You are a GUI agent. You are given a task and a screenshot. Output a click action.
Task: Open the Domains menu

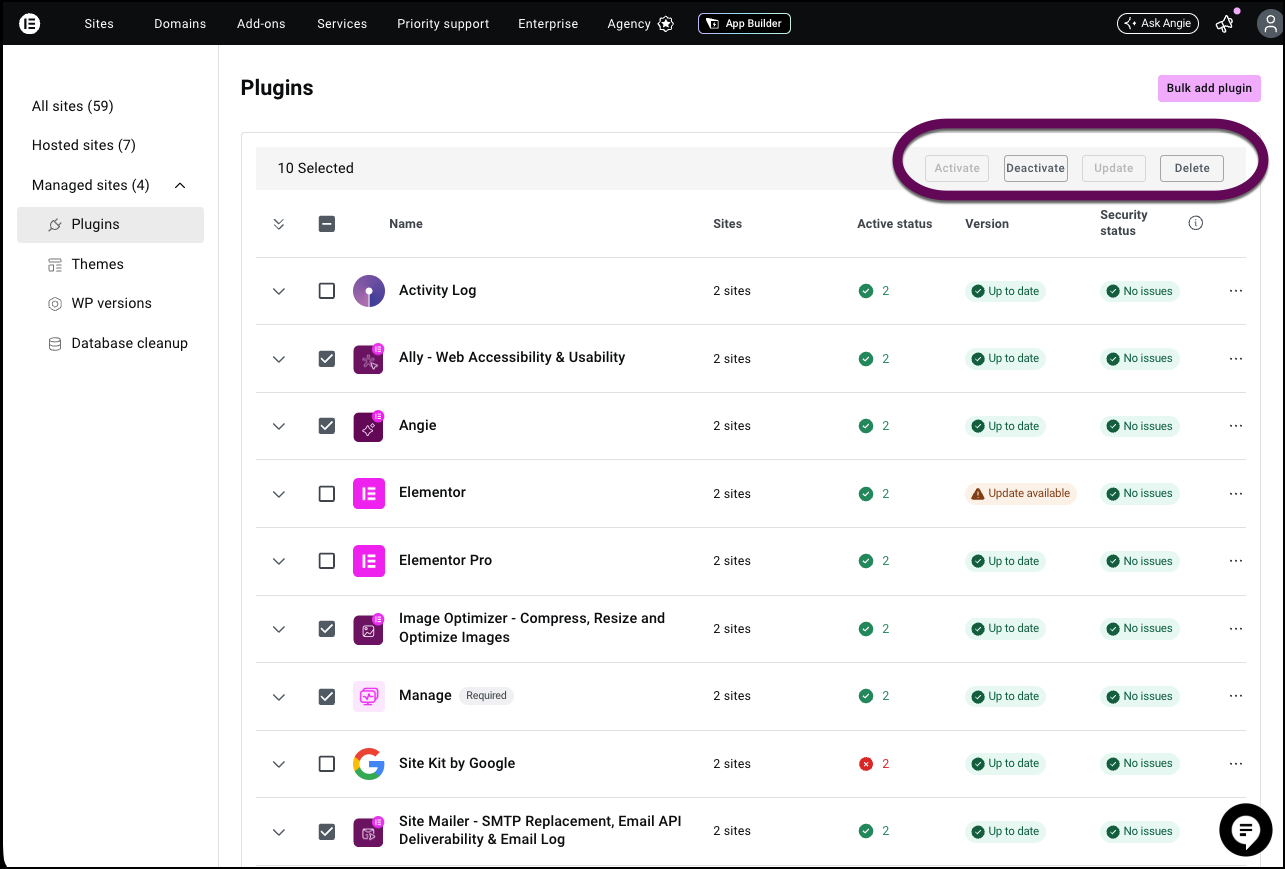(180, 24)
